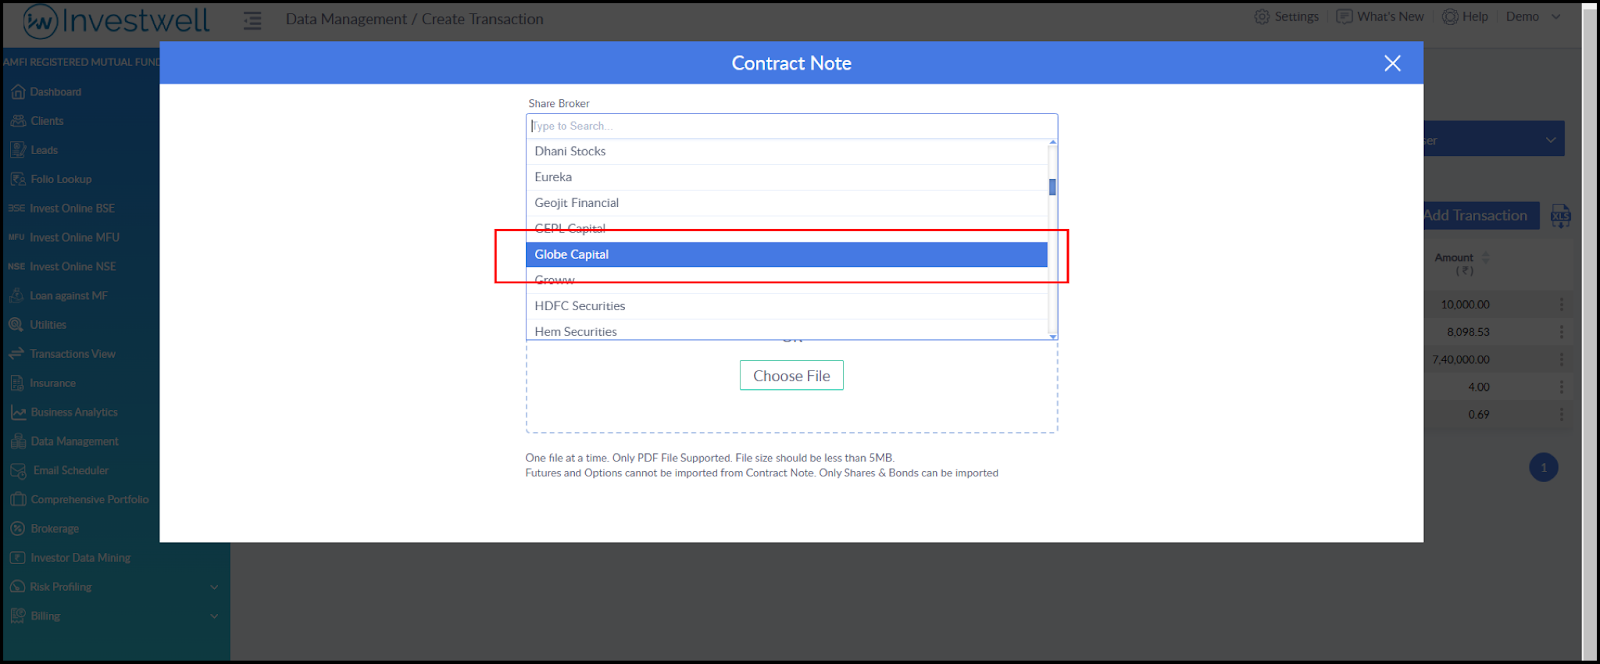Click the Investor Data Mining icon
Screen dimensions: 1600x664
[17, 557]
